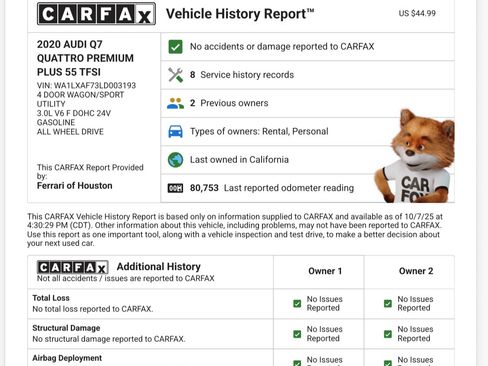Viewport: 488px width, 366px height.
Task: Click the globe last owned icon
Action: [175, 160]
